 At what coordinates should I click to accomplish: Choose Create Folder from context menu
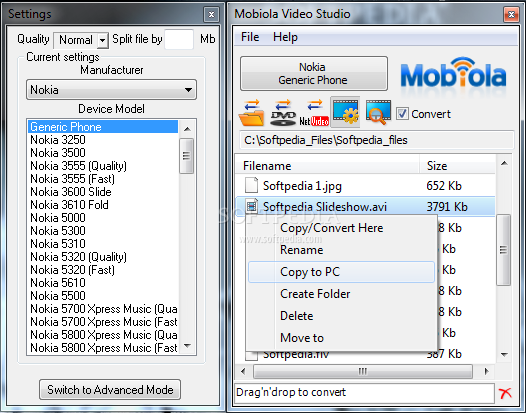coord(341,294)
